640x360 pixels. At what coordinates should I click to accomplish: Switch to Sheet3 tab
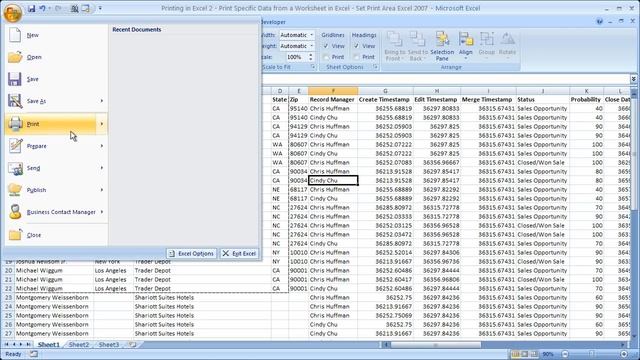tap(109, 345)
